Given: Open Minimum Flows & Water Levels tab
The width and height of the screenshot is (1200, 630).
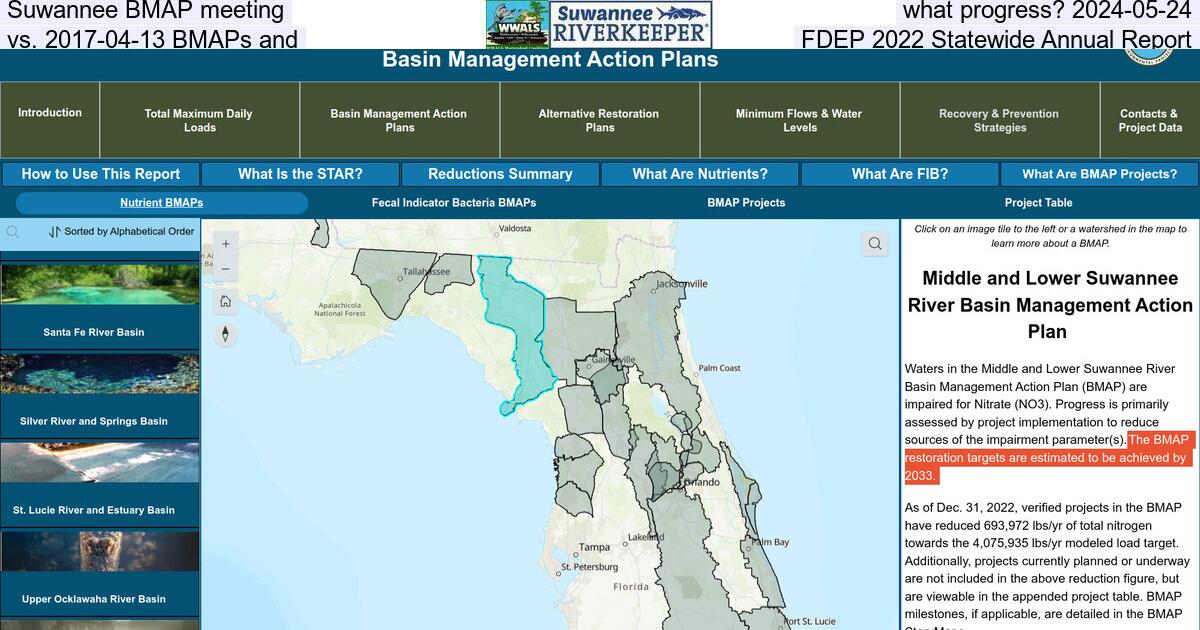Looking at the screenshot, I should click(799, 120).
